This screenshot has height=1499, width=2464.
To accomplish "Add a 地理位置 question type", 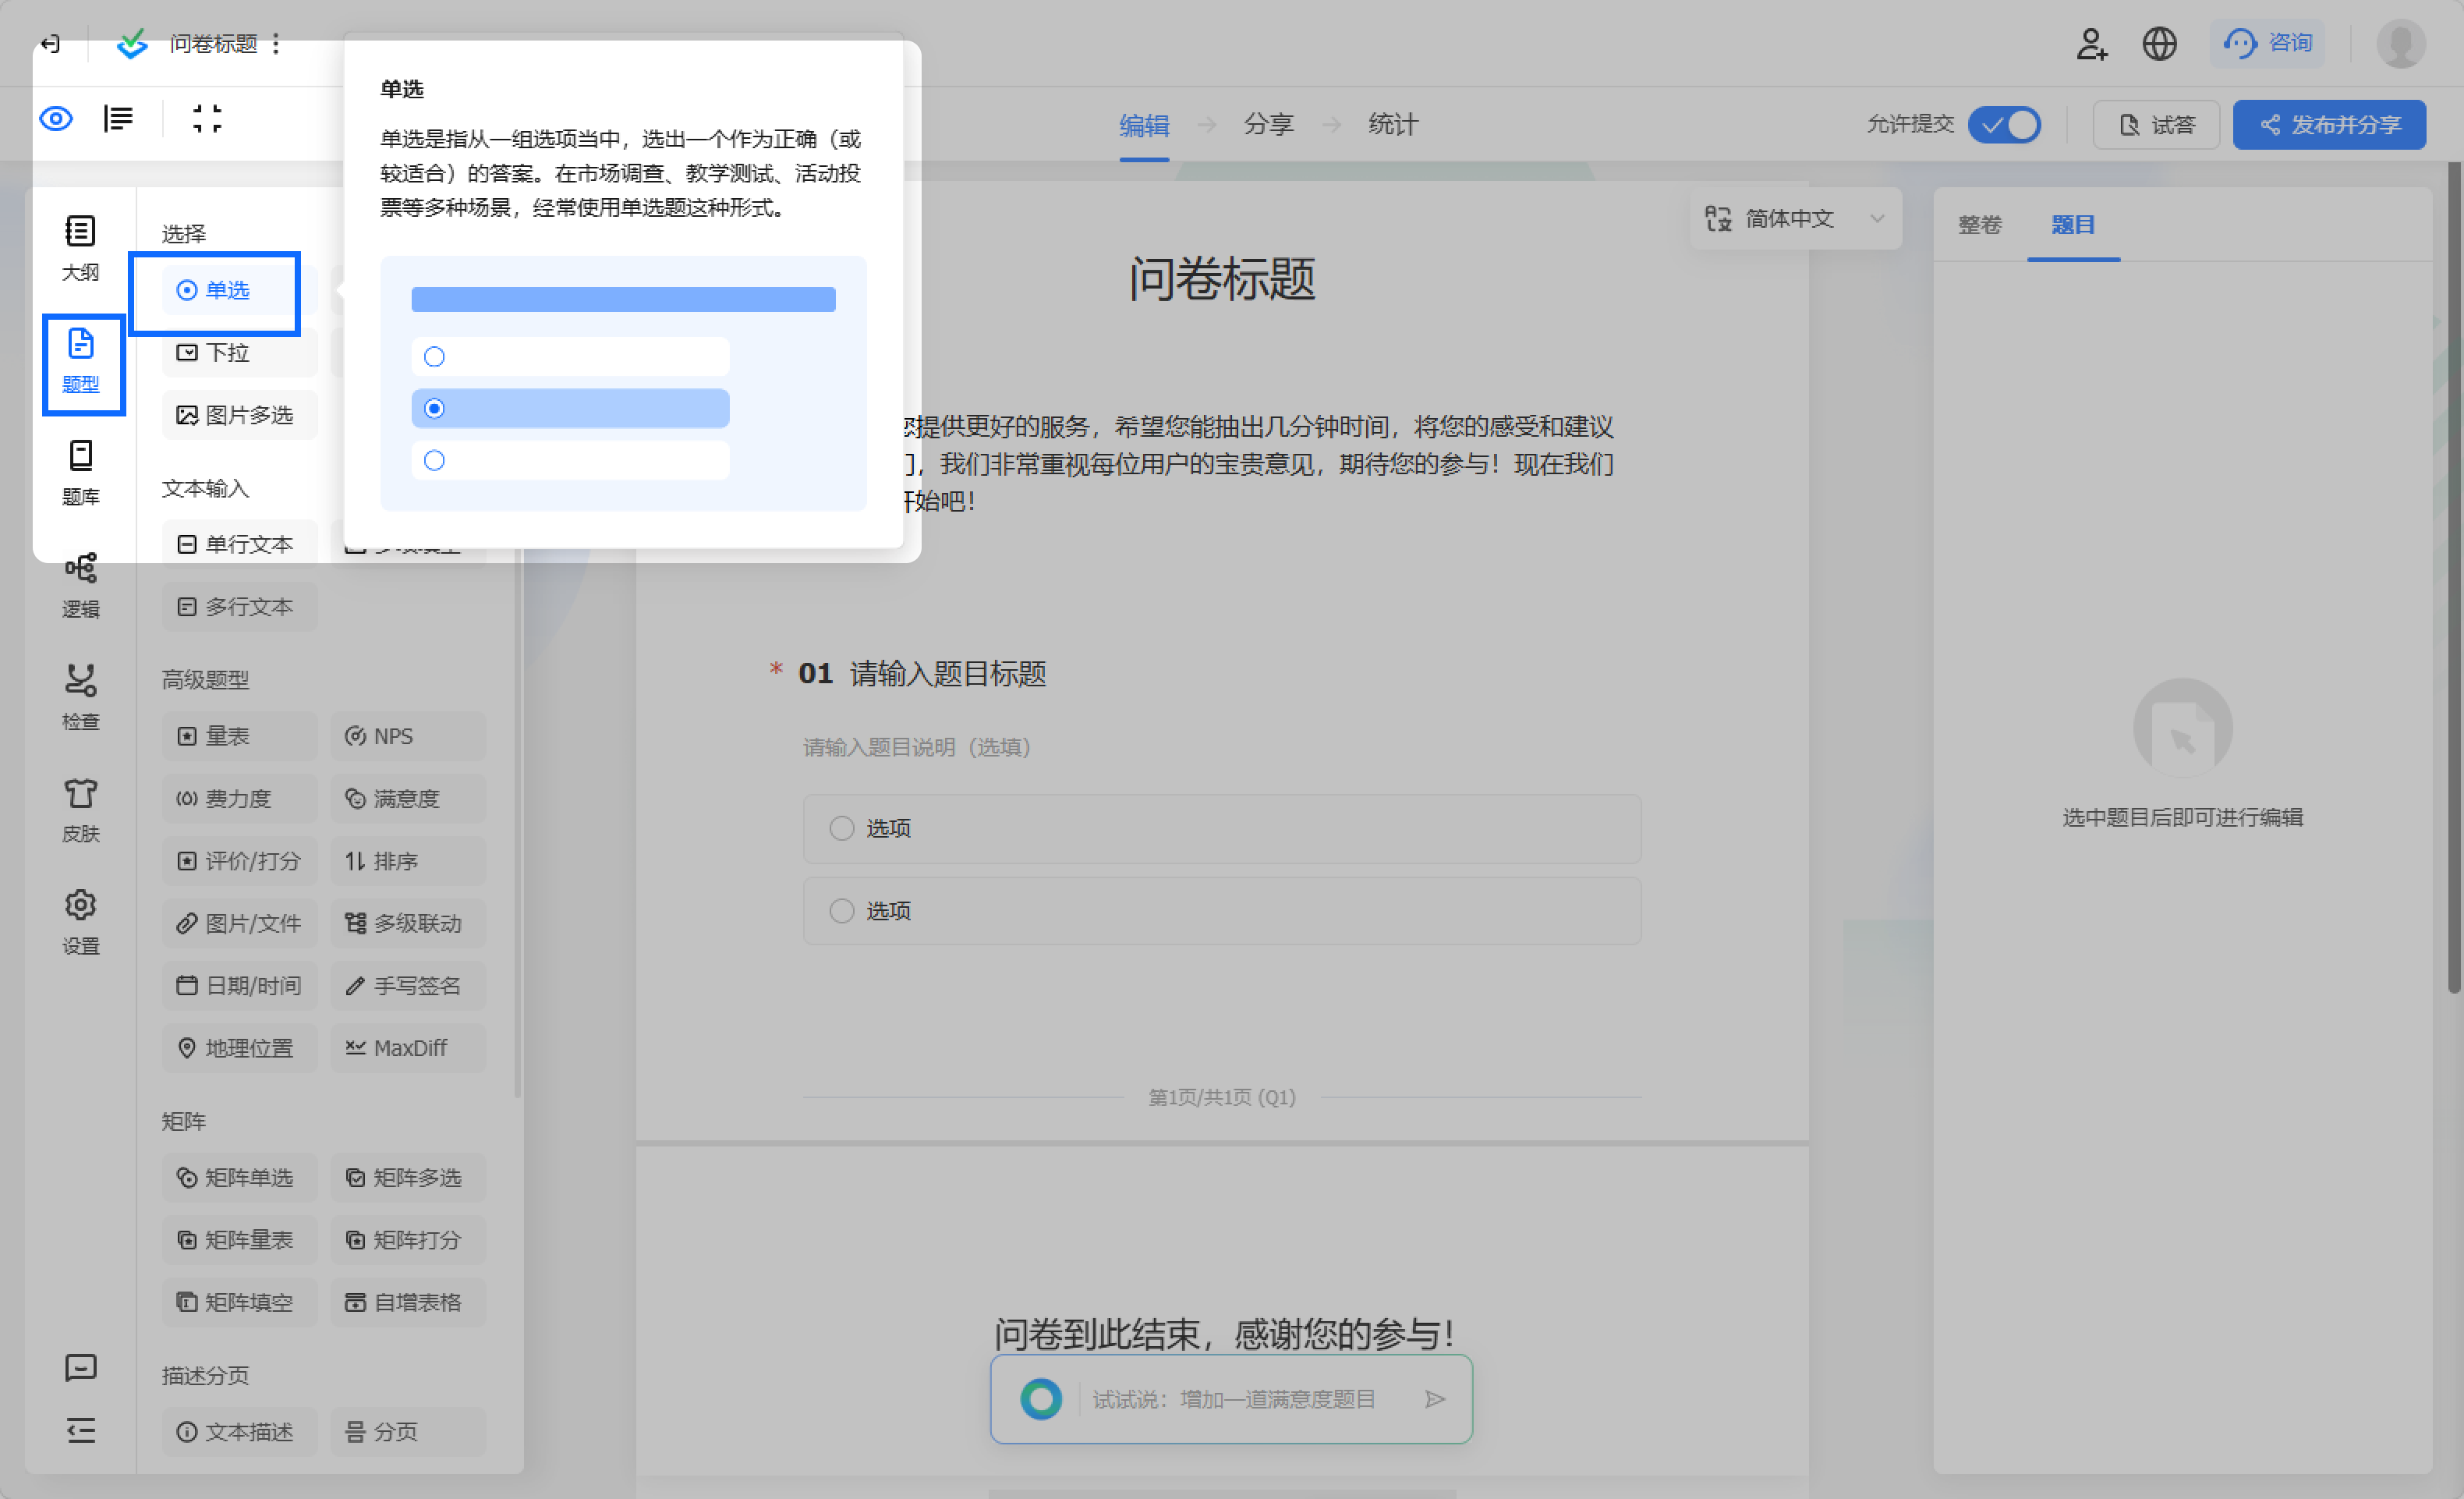I will pos(240,1048).
